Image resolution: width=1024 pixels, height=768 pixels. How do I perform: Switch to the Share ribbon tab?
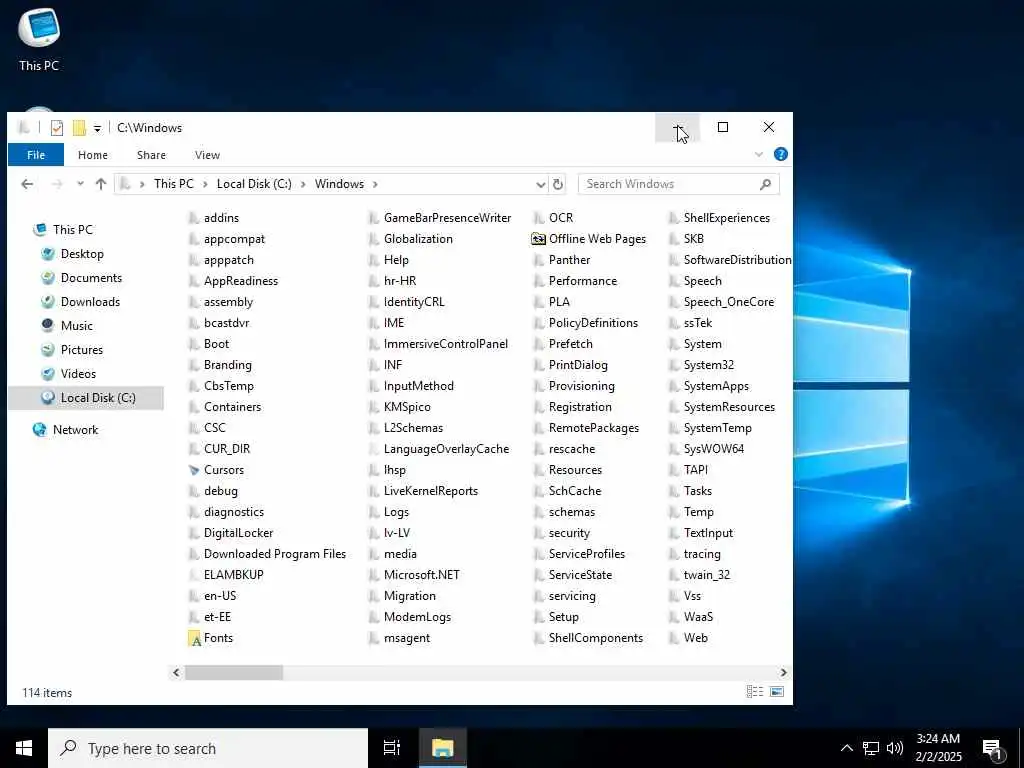click(152, 155)
